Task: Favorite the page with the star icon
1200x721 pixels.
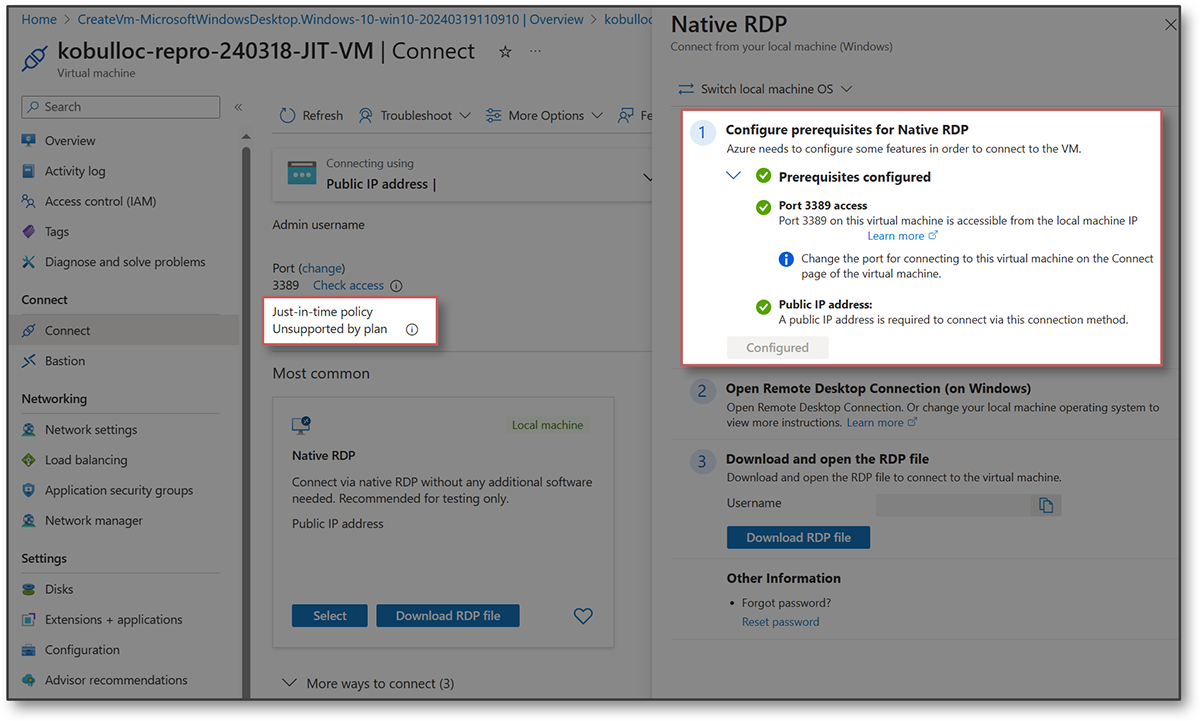Action: click(505, 52)
